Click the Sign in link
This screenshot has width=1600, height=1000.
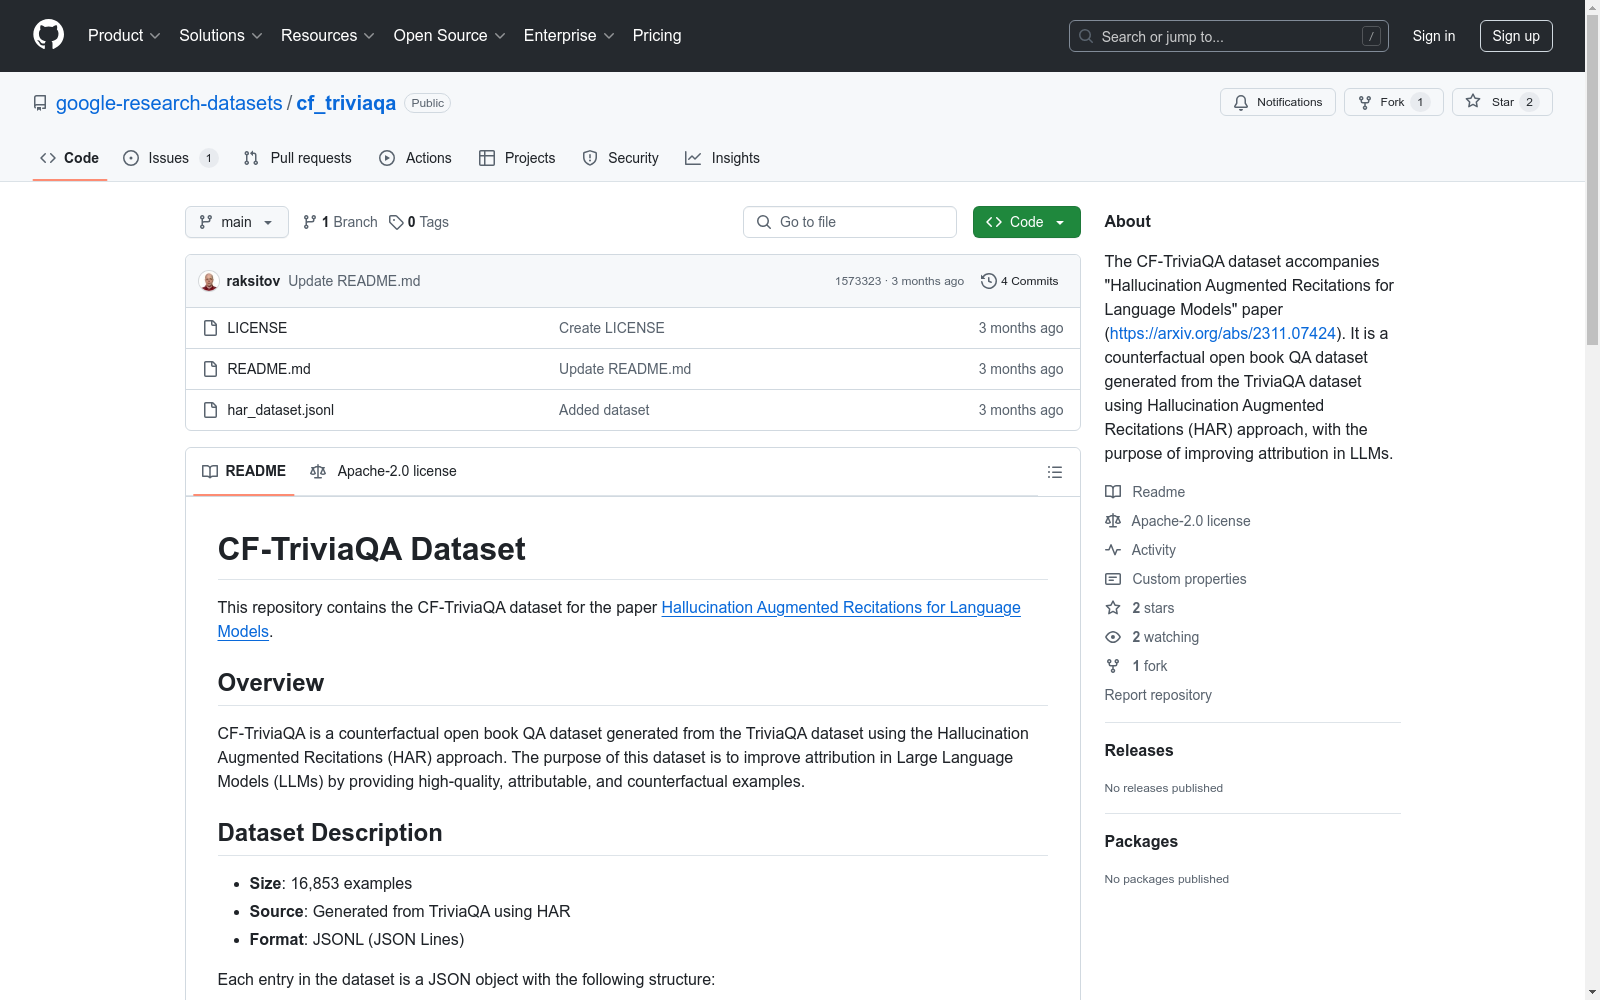pos(1433,36)
